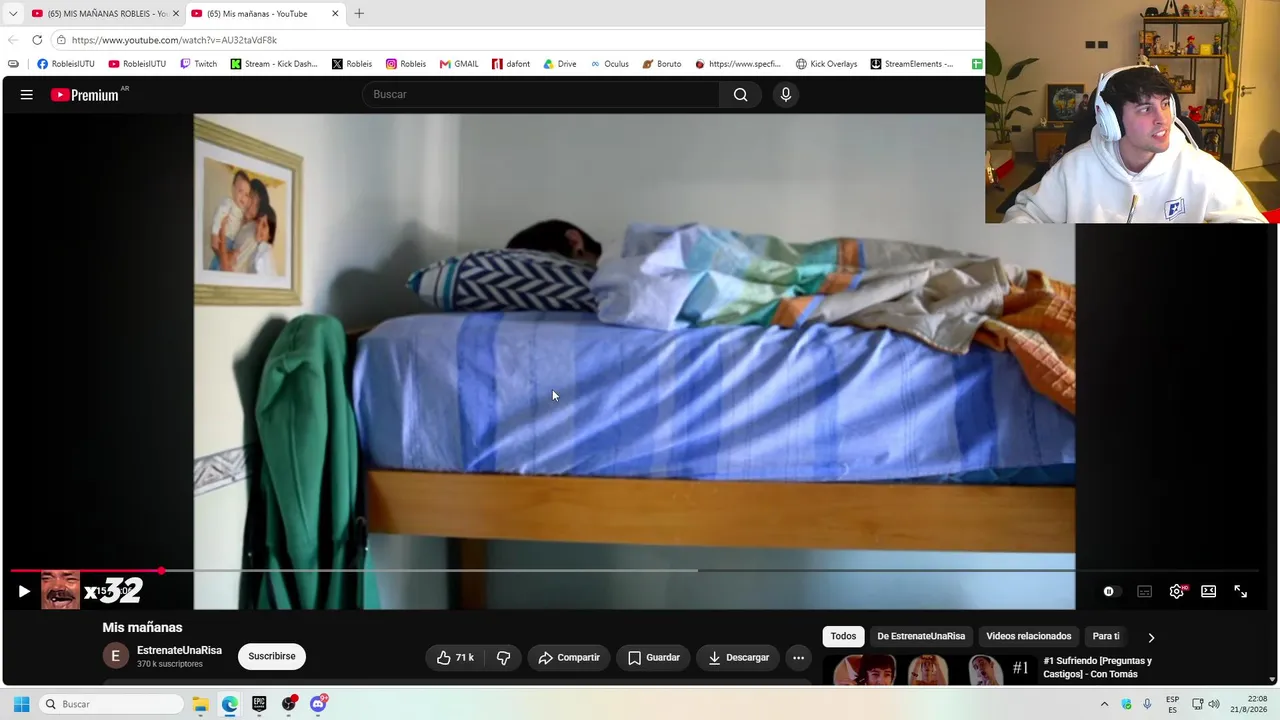
Task: Select the Todos filter chip
Action: (x=843, y=636)
